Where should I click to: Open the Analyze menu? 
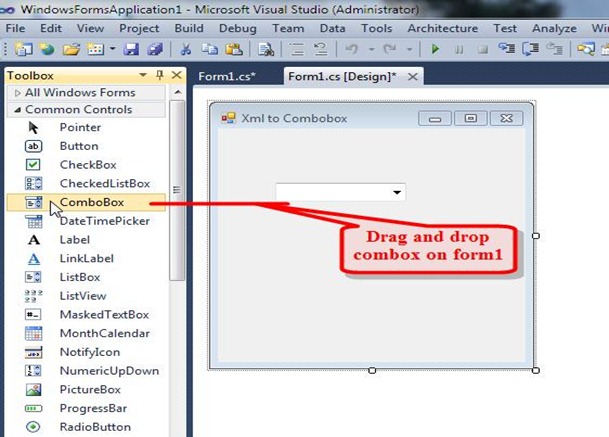point(554,28)
